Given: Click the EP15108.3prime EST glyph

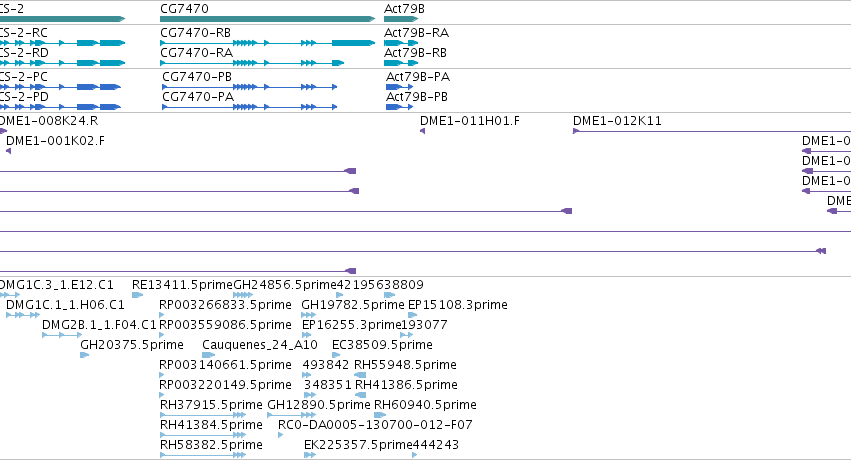Looking at the screenshot, I should coord(412,315).
